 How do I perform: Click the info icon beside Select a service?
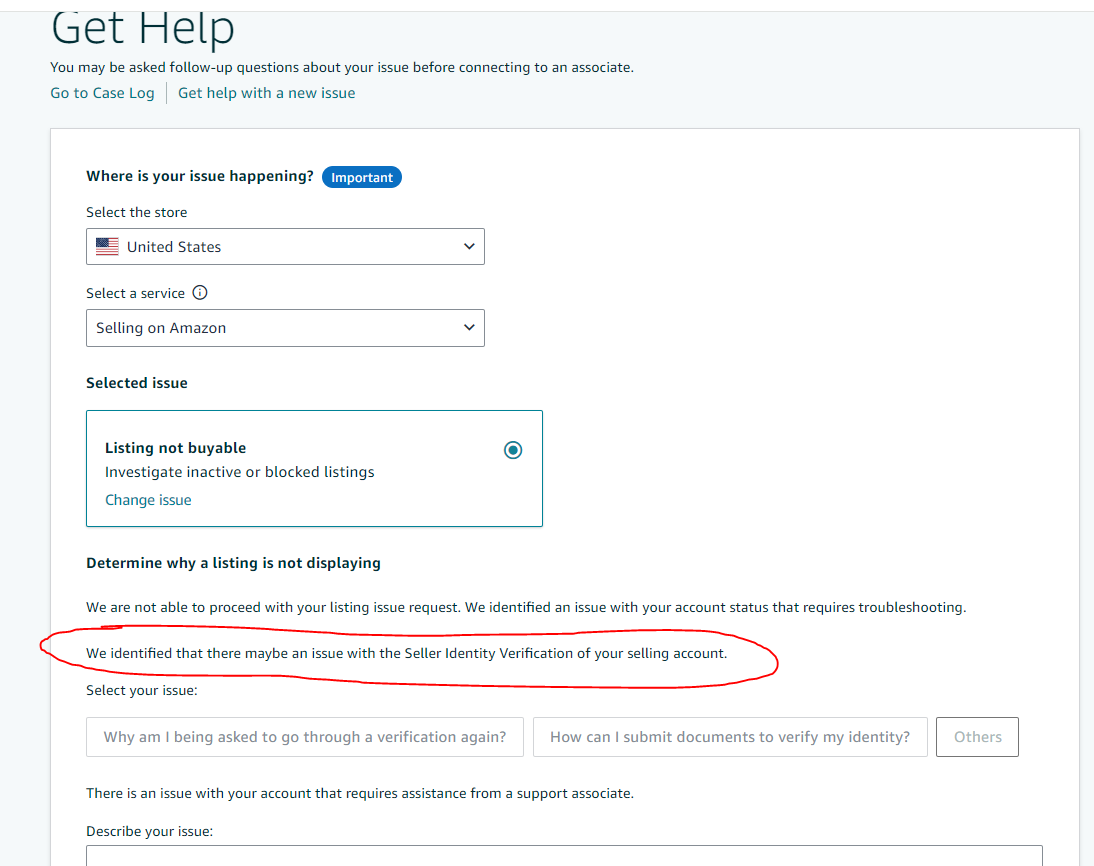200,292
